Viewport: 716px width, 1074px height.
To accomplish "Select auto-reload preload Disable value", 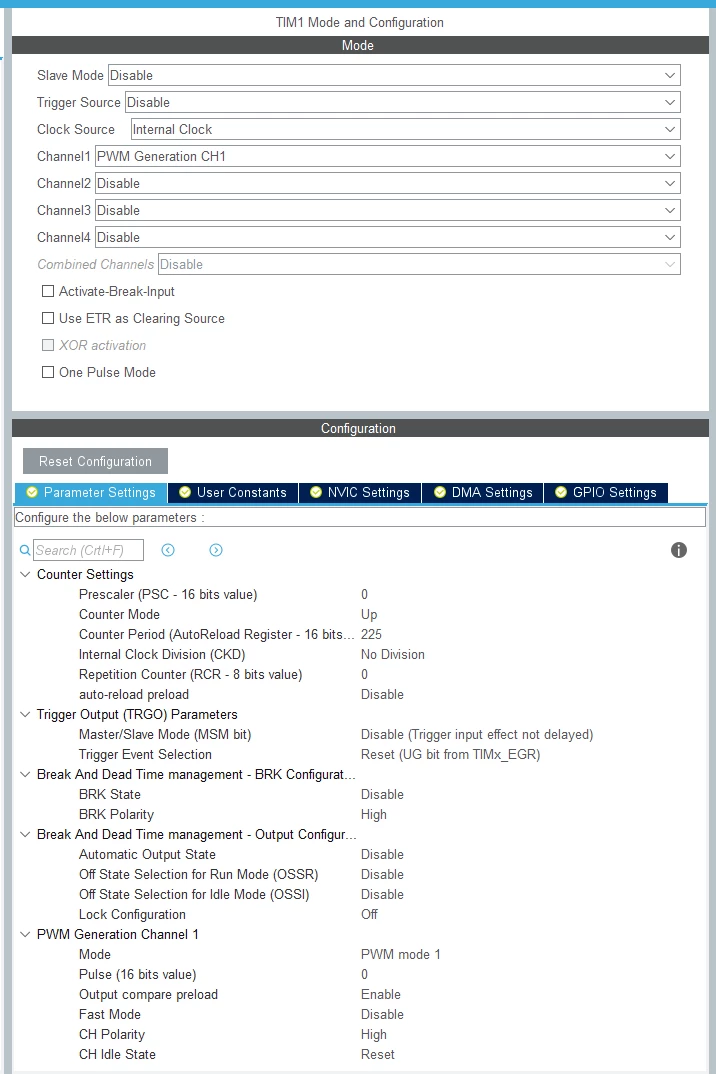I will click(382, 695).
